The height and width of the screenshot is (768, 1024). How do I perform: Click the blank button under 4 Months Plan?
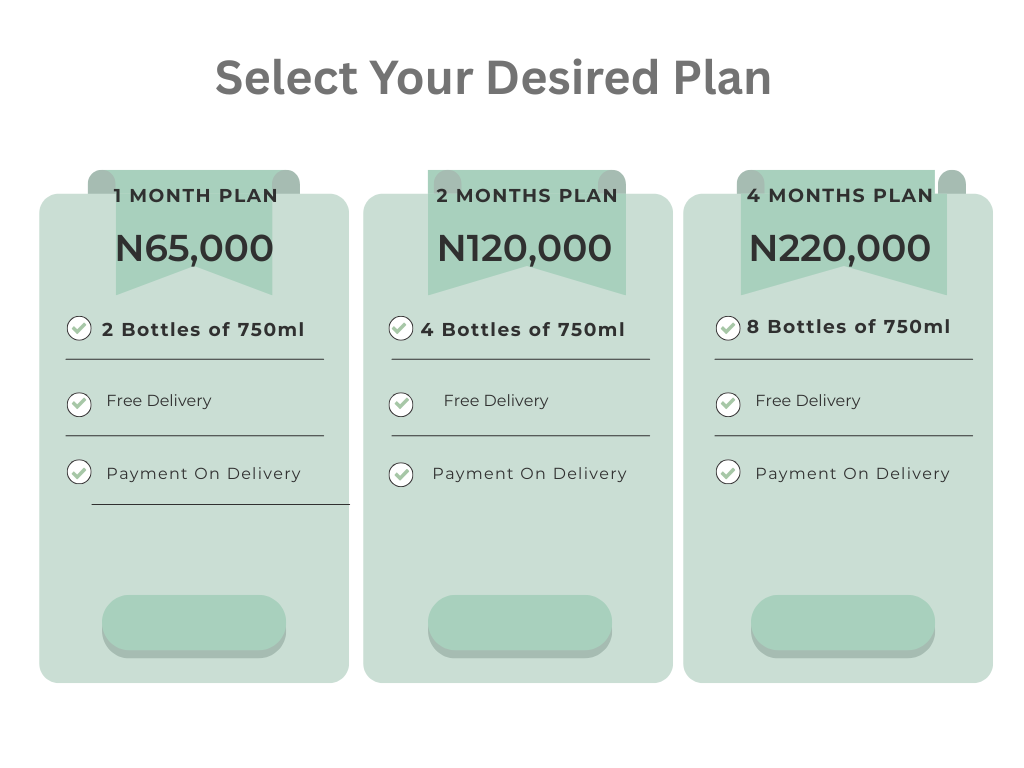pos(842,626)
